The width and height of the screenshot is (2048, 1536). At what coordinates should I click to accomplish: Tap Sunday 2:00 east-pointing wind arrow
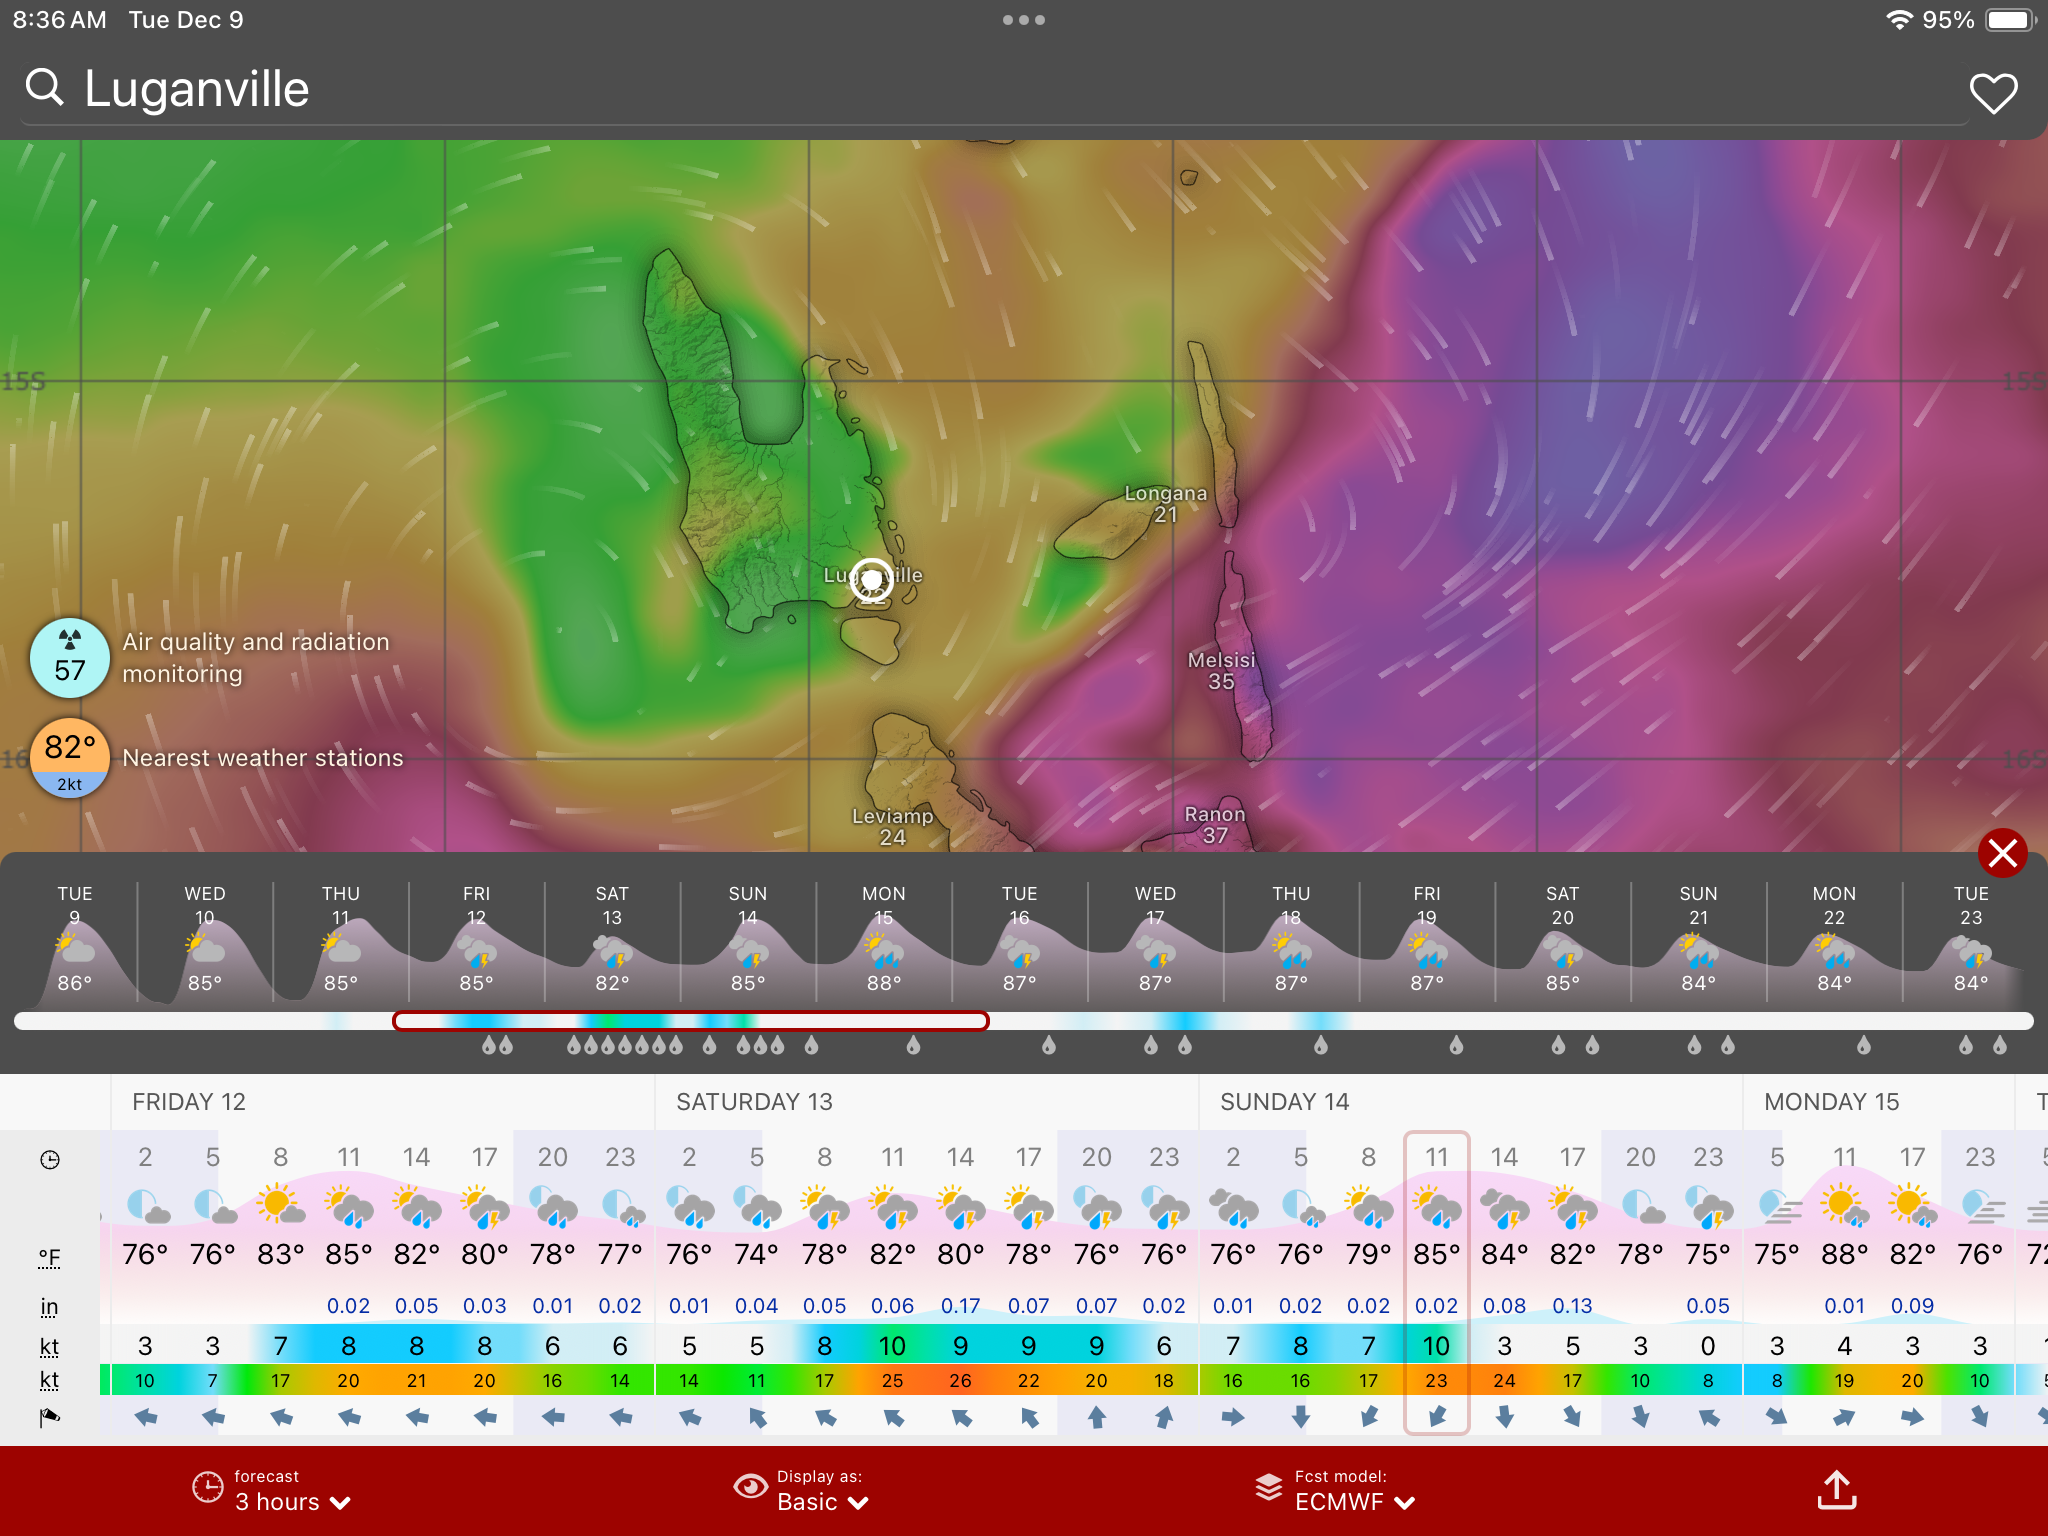(x=1232, y=1417)
